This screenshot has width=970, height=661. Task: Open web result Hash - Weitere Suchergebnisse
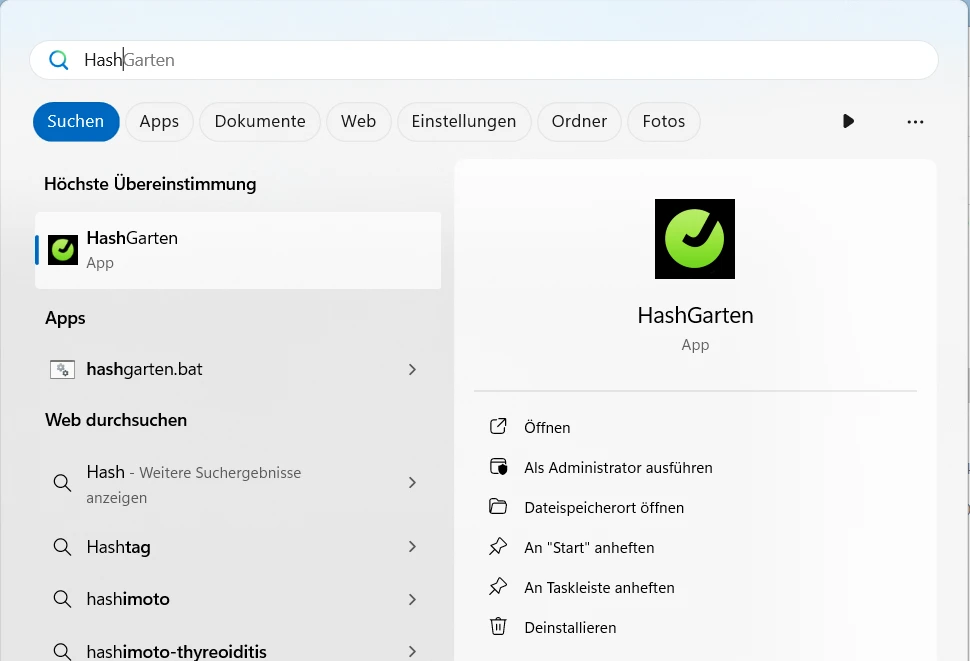tap(238, 483)
